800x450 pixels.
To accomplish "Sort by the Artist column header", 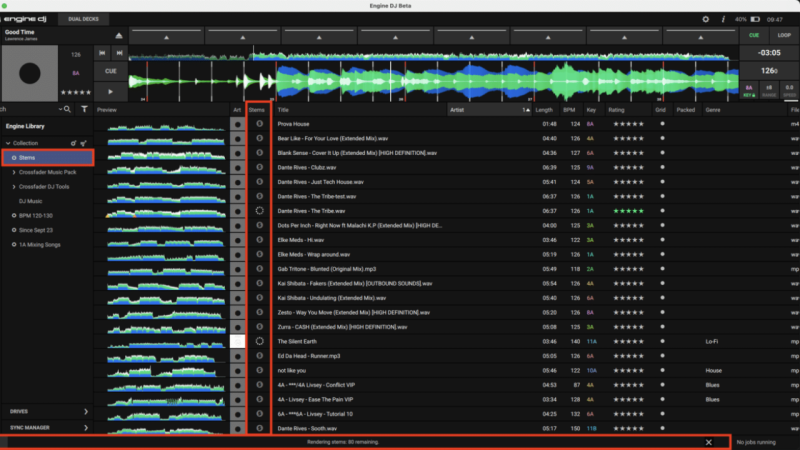I will pyautogui.click(x=489, y=110).
